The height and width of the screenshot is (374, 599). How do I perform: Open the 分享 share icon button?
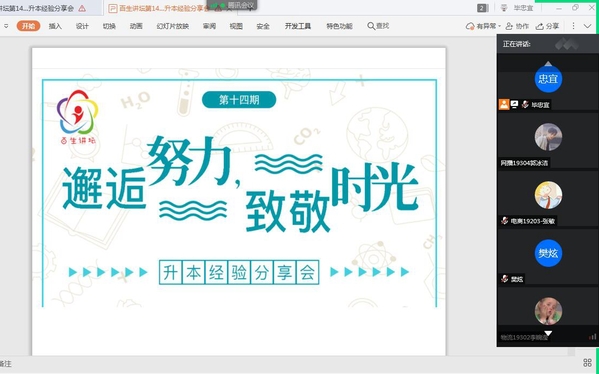(x=547, y=26)
